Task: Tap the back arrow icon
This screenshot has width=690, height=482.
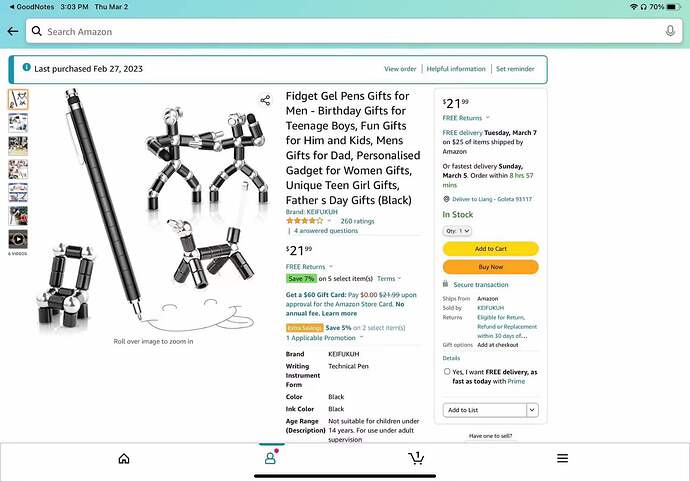Action: (13, 31)
